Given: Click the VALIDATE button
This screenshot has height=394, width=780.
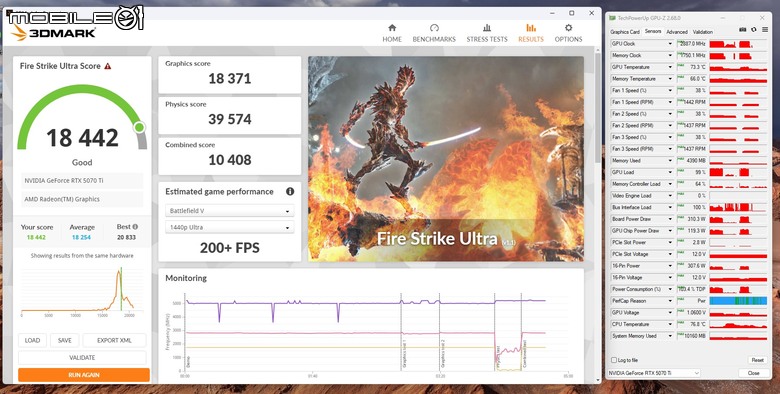Looking at the screenshot, I should (83, 357).
